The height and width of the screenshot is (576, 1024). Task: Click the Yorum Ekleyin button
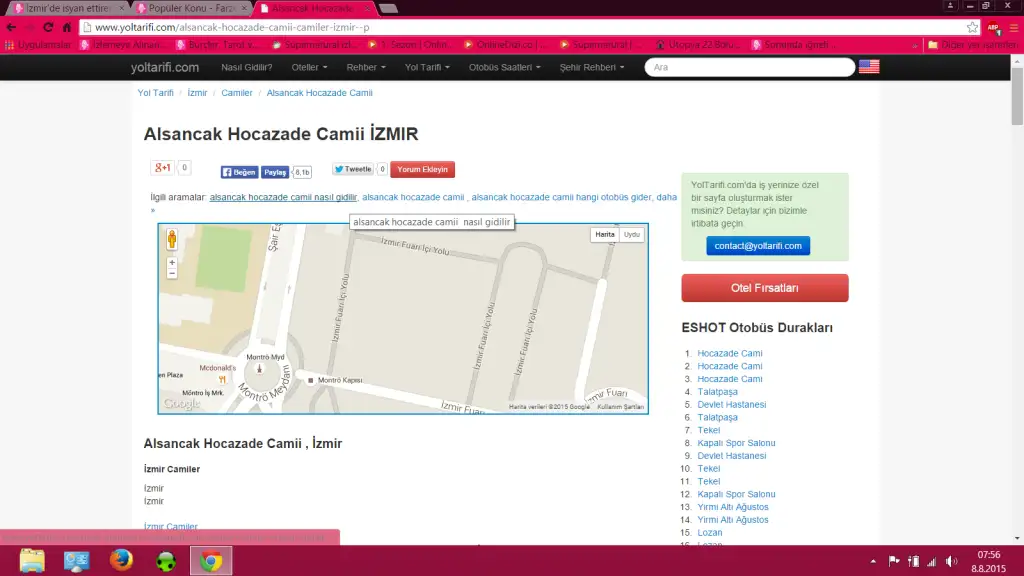click(422, 170)
